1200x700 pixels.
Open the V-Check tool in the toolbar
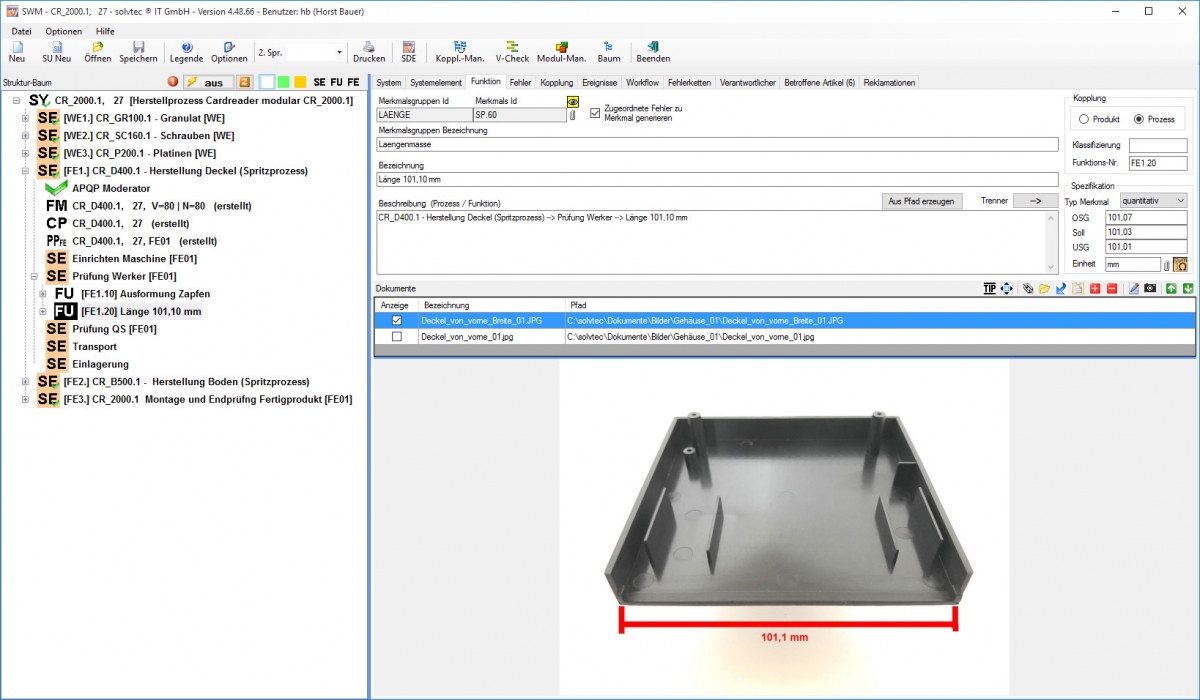tap(512, 52)
